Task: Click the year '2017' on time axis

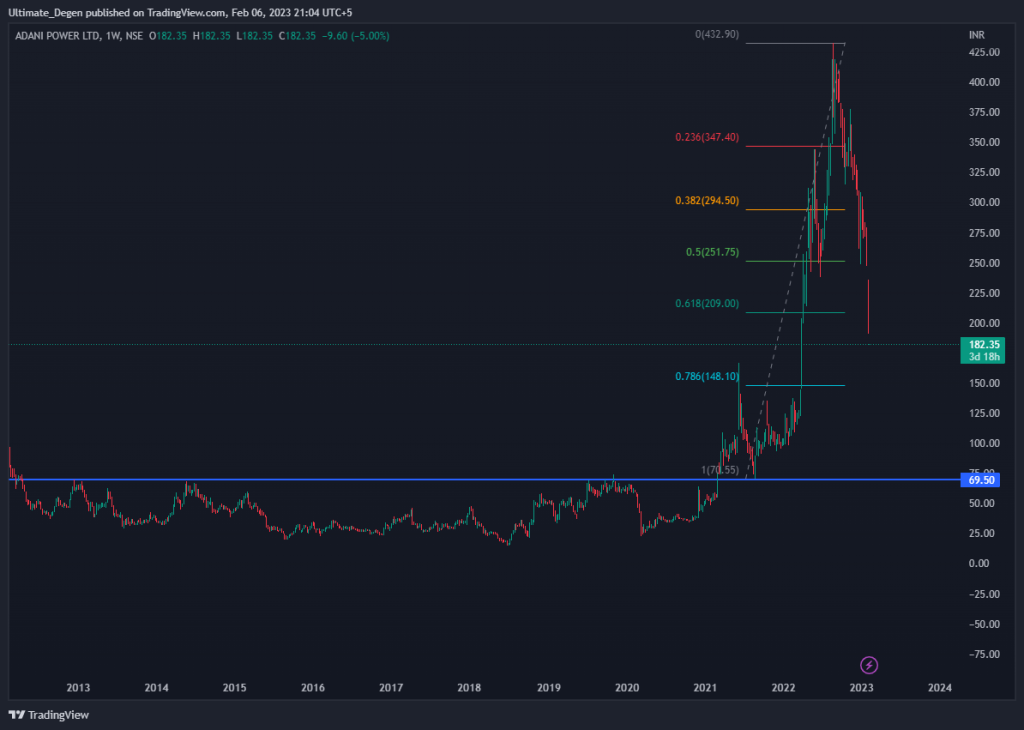Action: 391,688
